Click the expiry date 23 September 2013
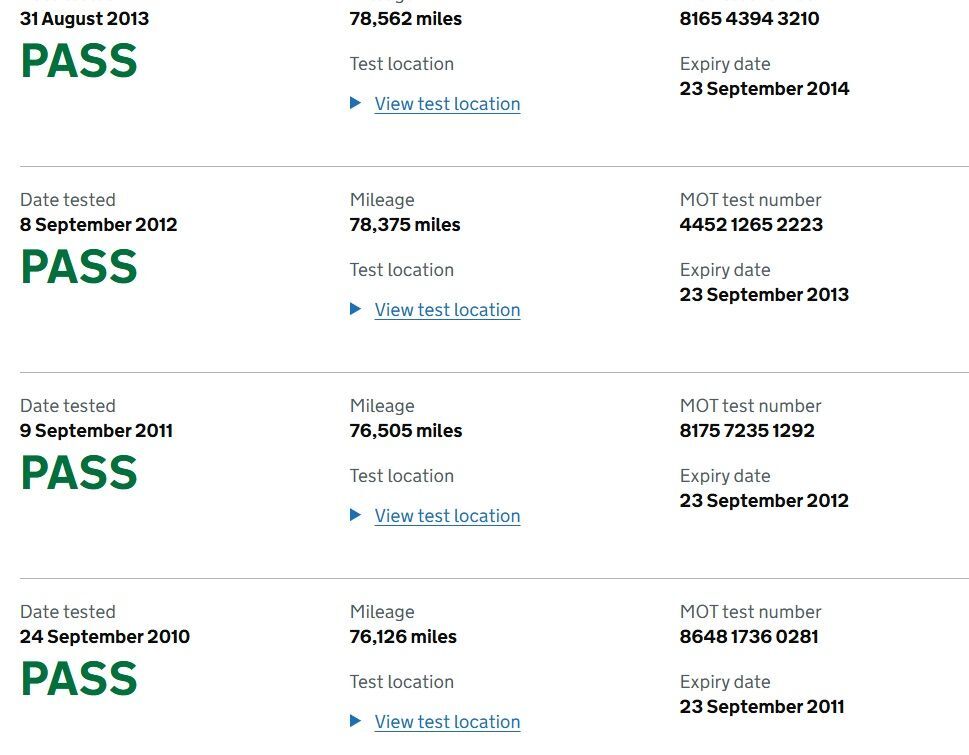The height and width of the screenshot is (755, 969). [764, 295]
